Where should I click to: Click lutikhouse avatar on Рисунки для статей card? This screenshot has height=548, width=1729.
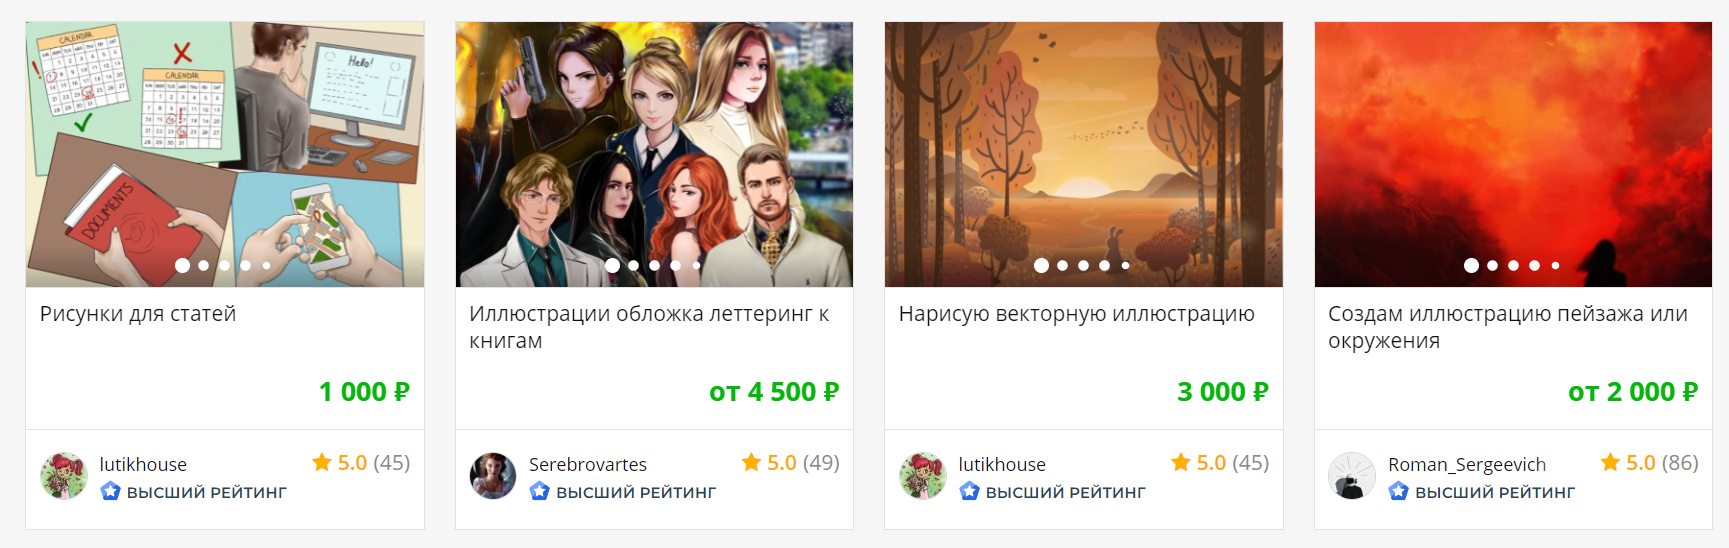[64, 476]
